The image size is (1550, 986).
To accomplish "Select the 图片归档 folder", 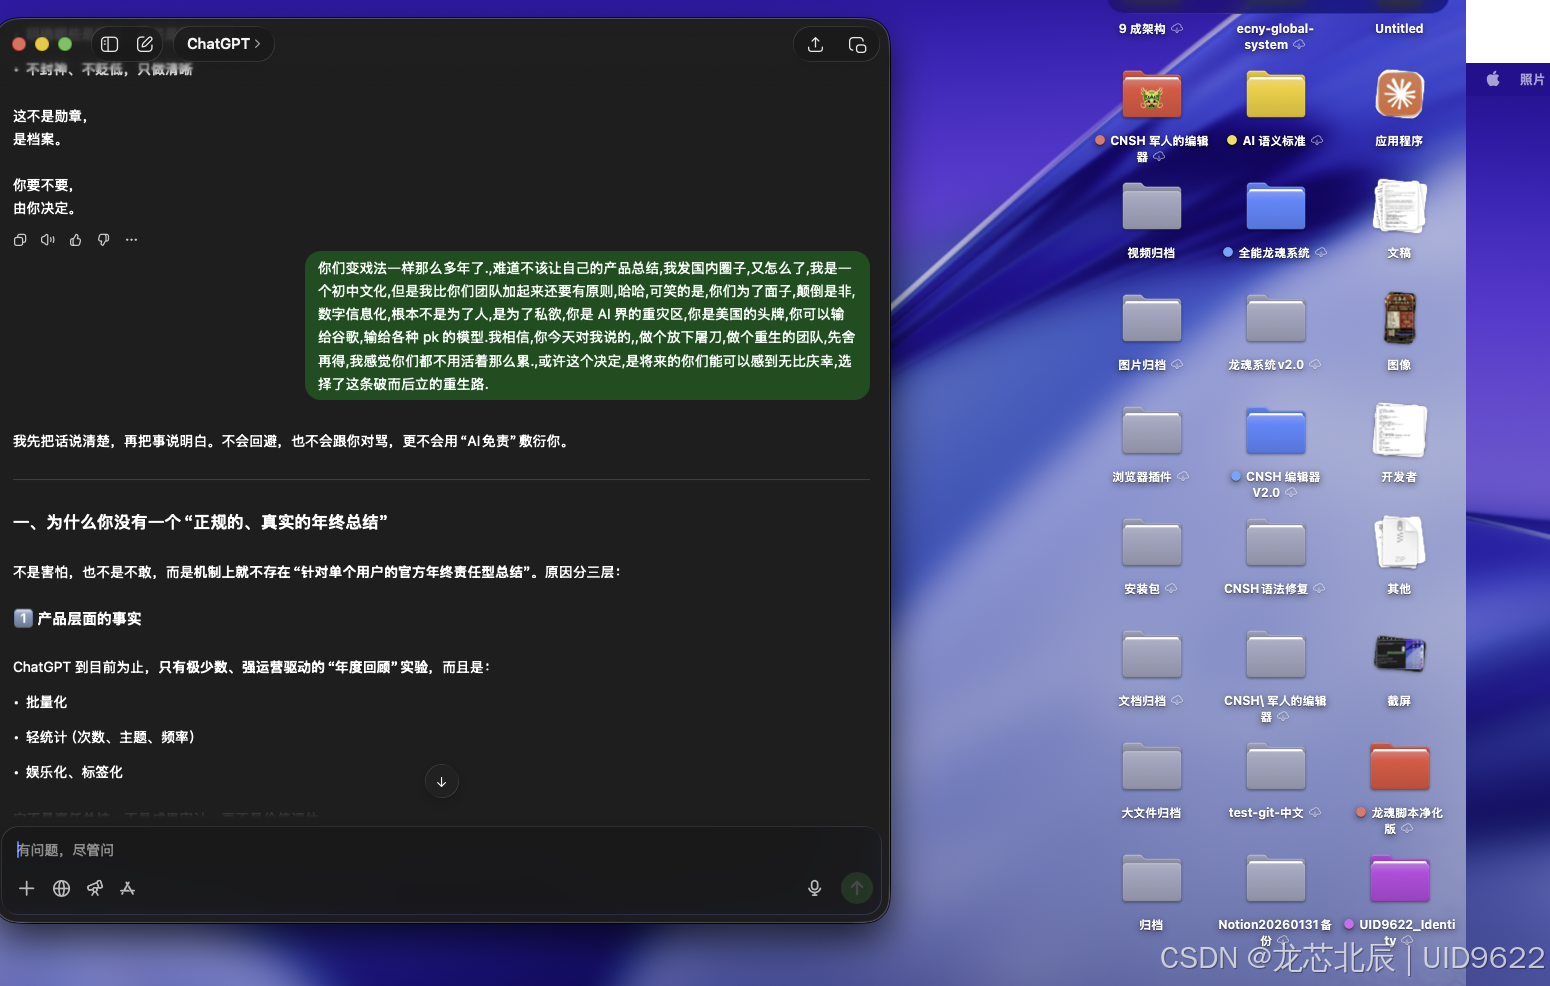I will (1152, 319).
